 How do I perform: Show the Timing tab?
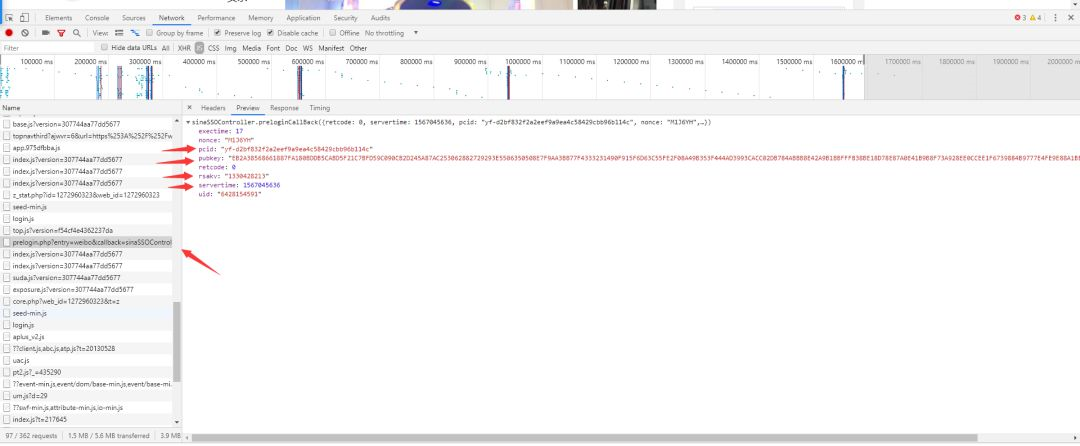click(320, 108)
